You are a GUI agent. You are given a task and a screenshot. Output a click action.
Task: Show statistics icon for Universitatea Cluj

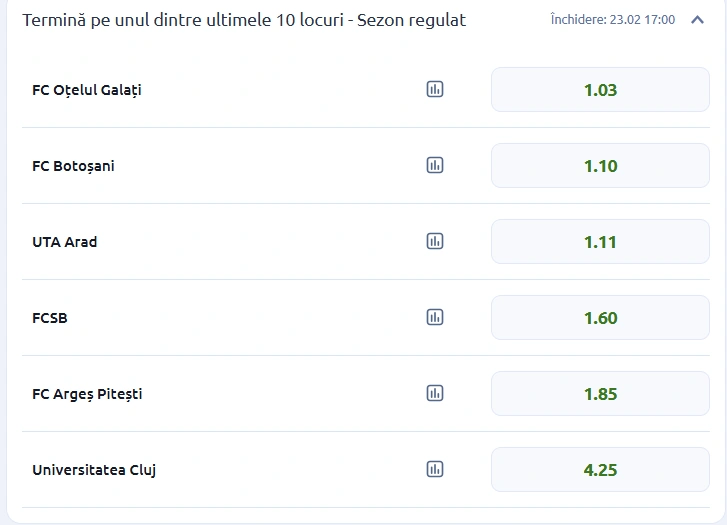pyautogui.click(x=435, y=469)
